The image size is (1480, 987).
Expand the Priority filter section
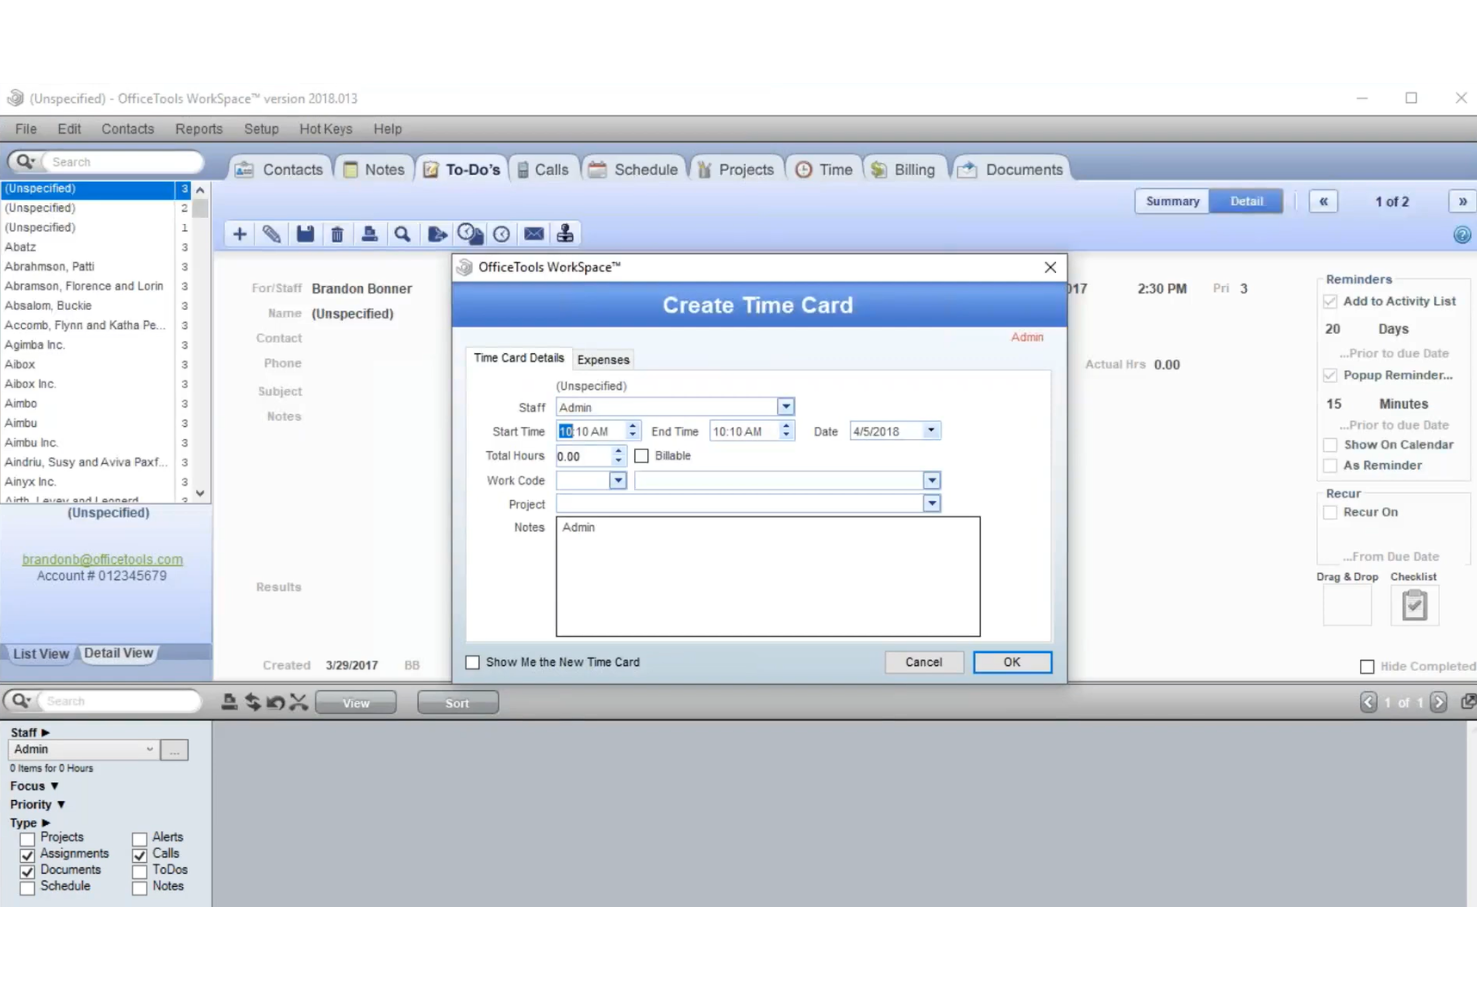pos(61,805)
